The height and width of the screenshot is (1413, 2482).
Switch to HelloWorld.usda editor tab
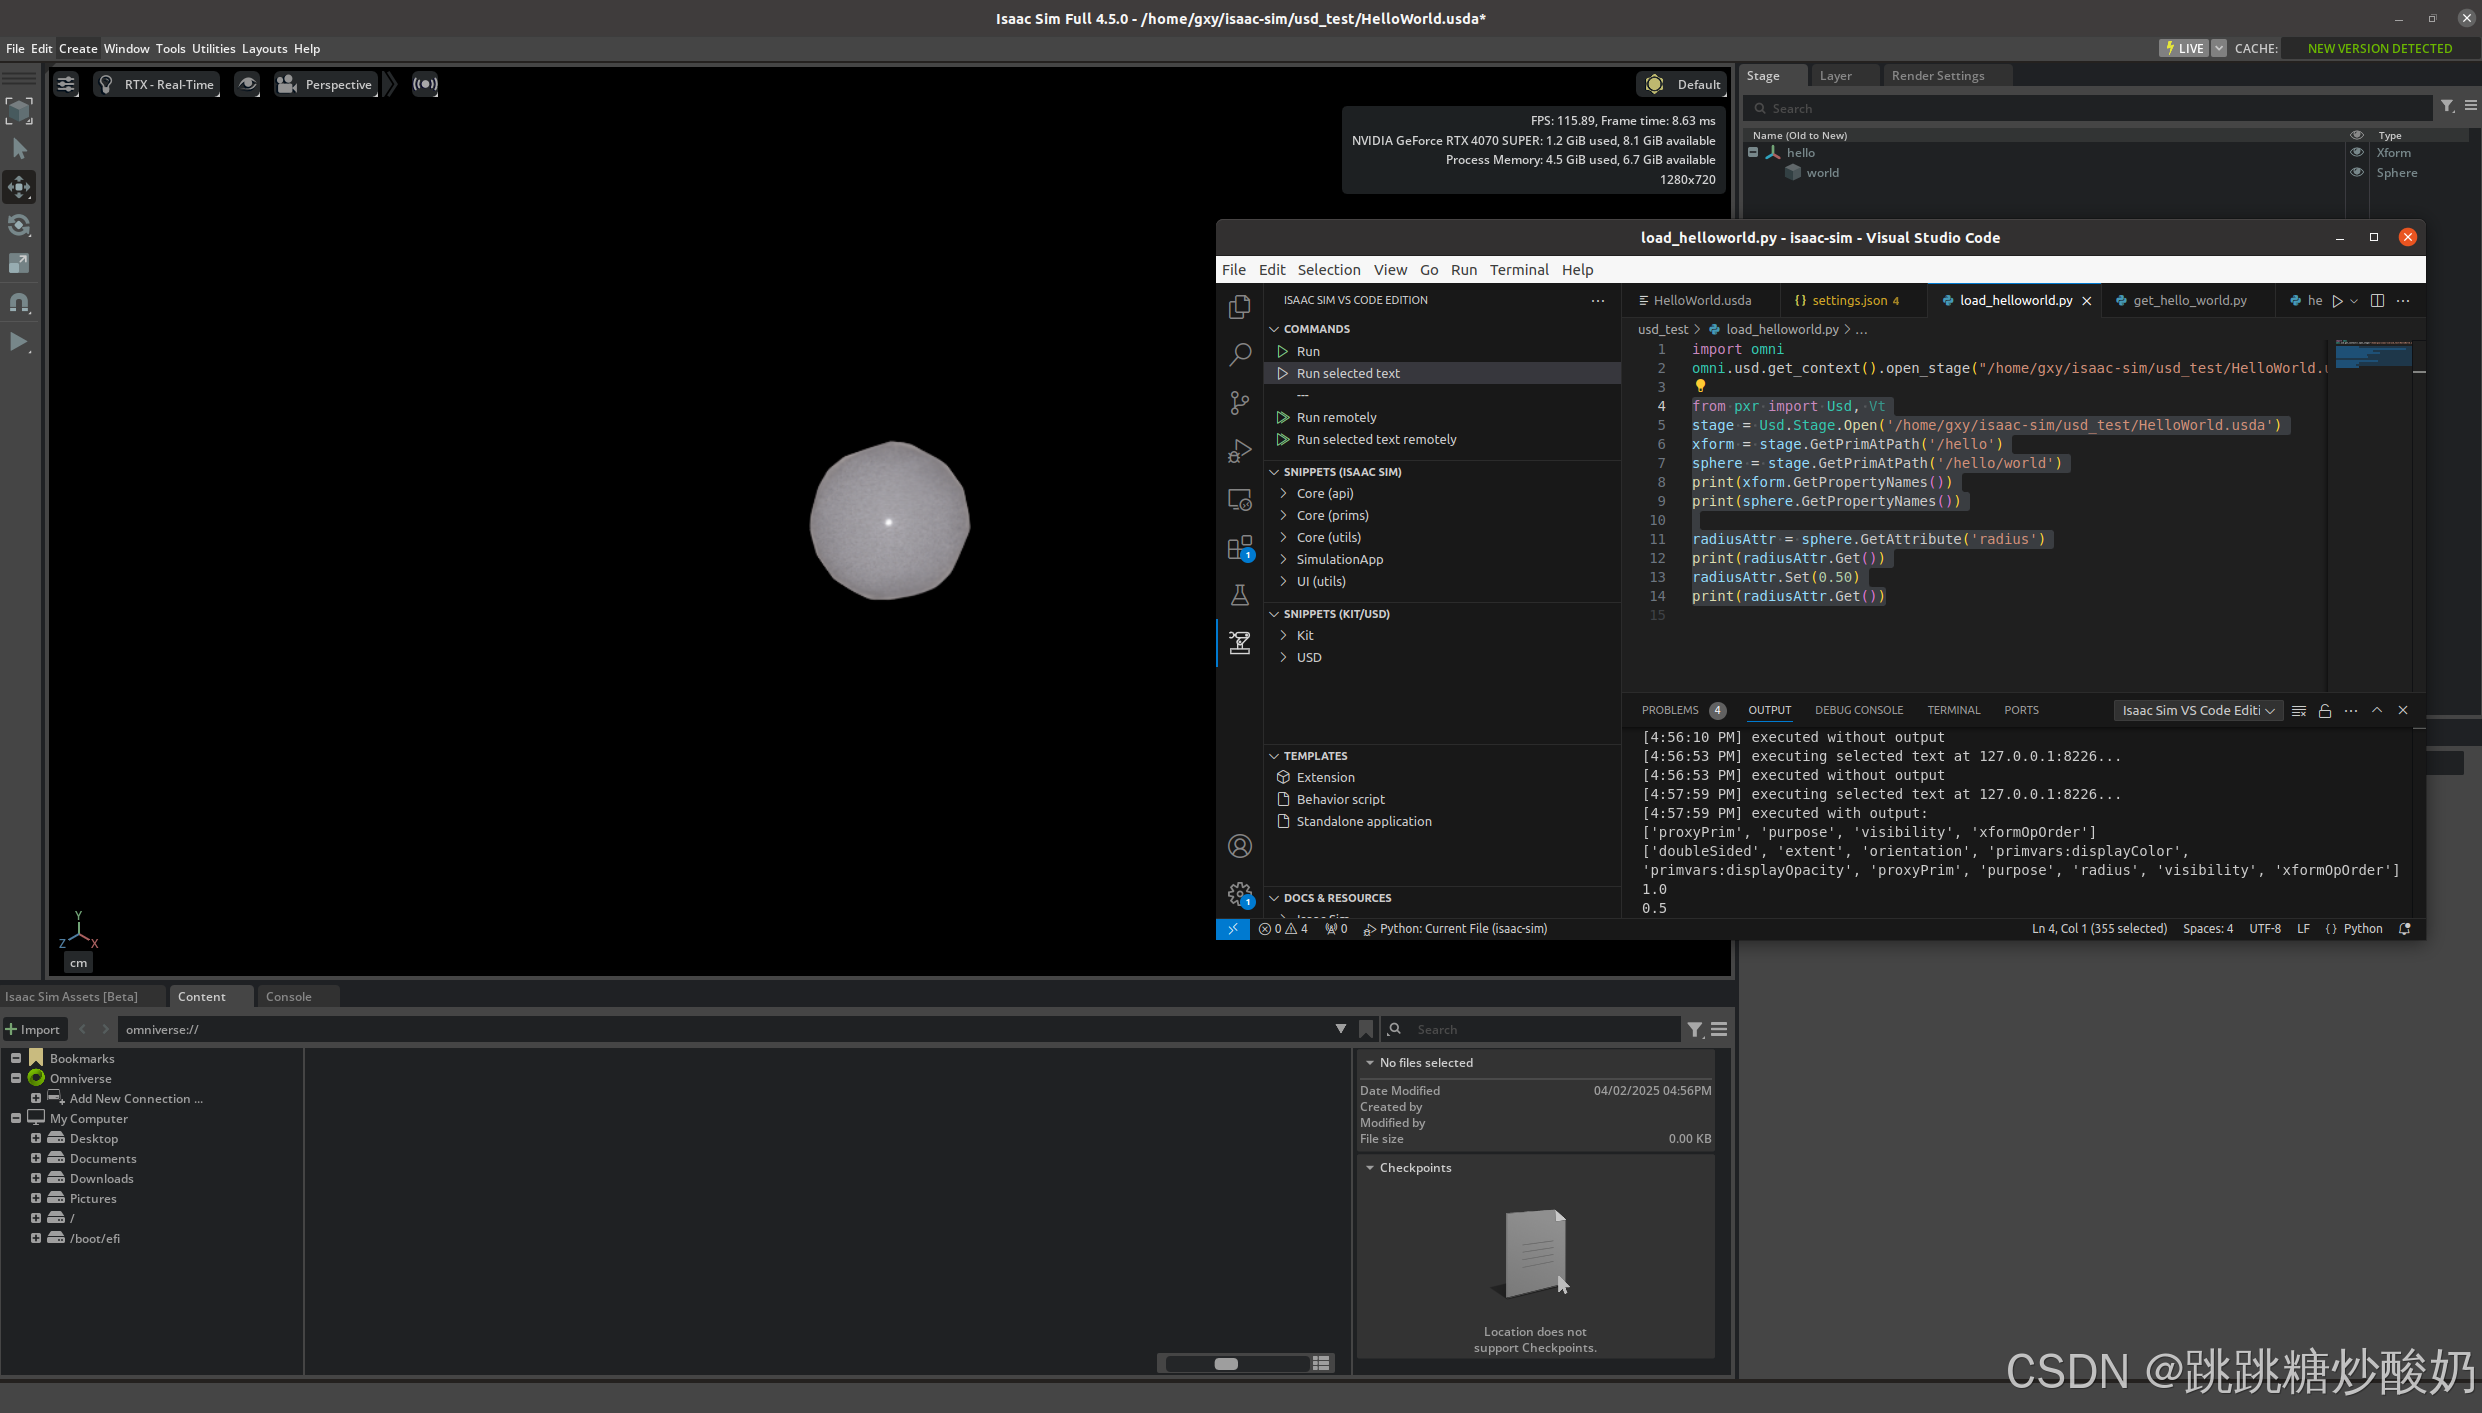tap(1702, 300)
